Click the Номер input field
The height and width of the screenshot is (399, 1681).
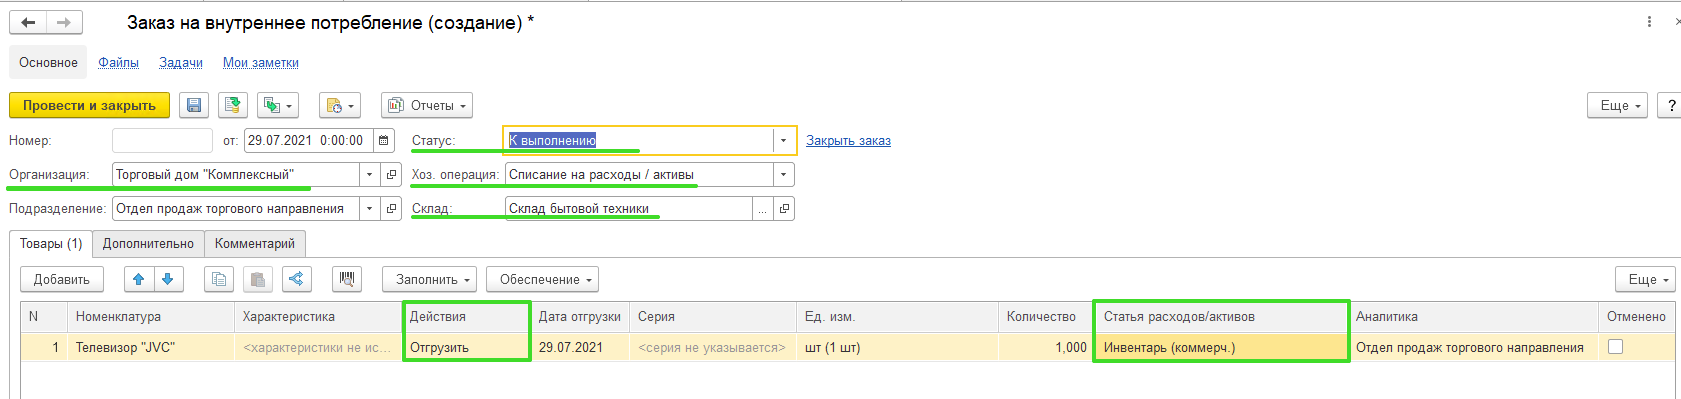[162, 141]
